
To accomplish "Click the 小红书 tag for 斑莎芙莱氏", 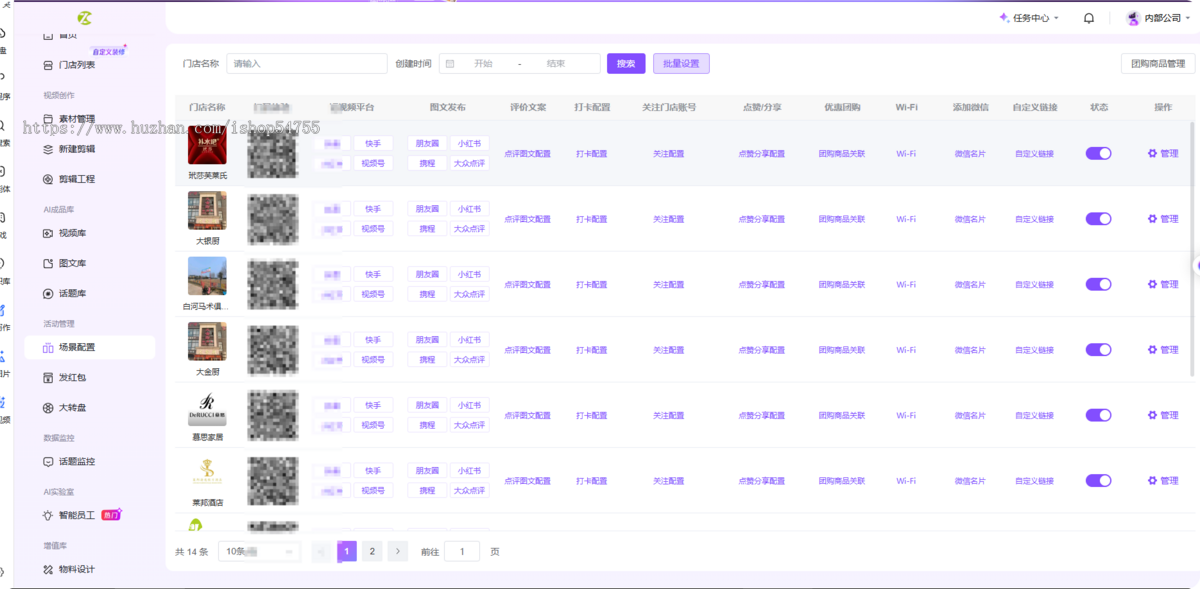I will (469, 143).
